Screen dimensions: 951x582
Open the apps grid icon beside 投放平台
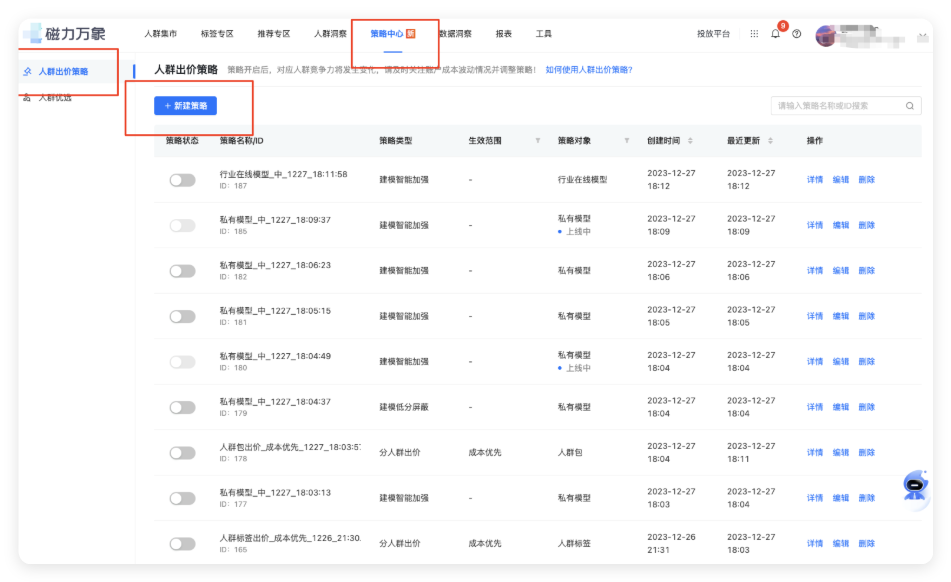pos(756,33)
